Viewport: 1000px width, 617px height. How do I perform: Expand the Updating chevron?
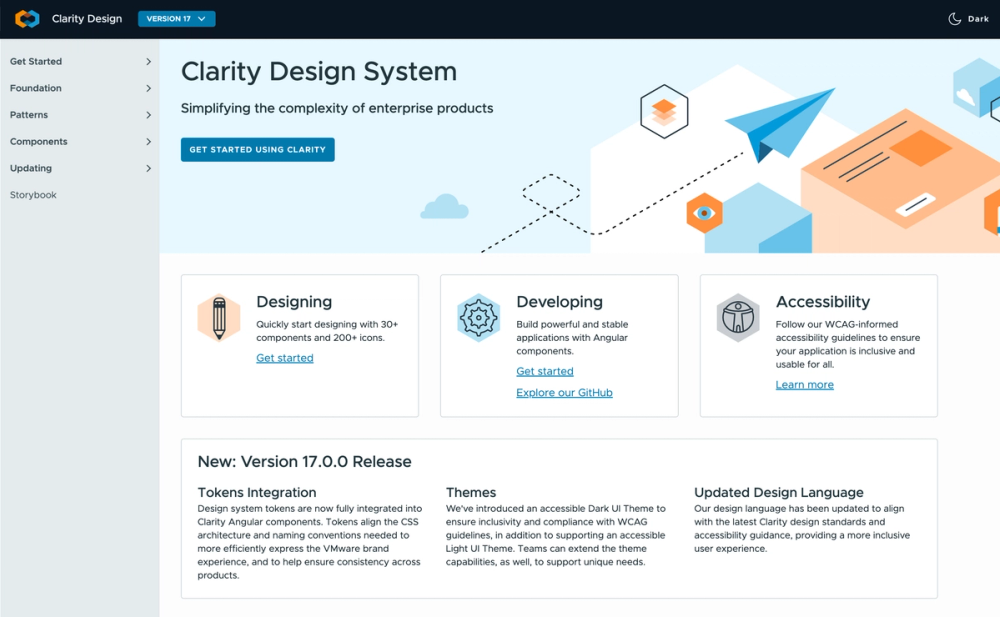click(x=148, y=168)
